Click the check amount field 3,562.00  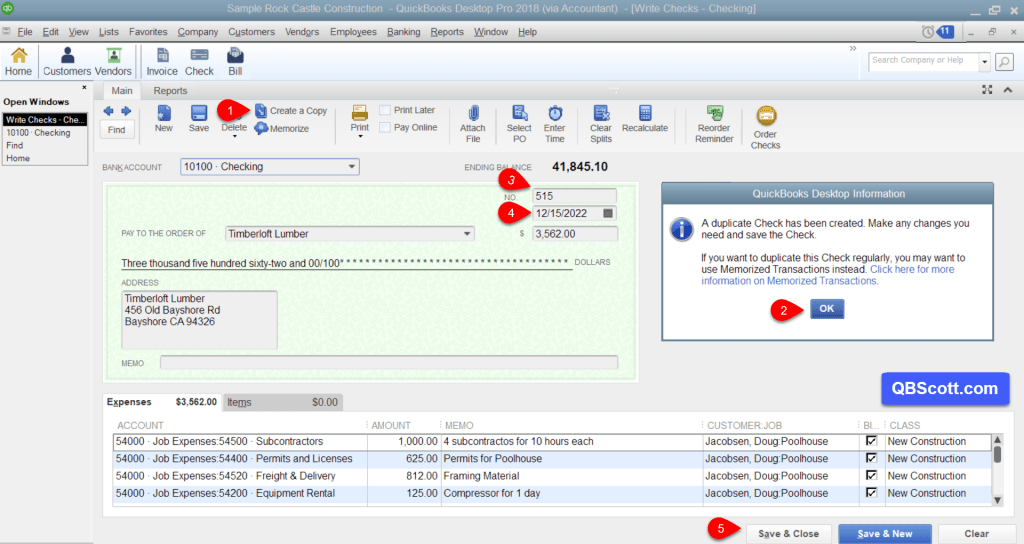[575, 234]
